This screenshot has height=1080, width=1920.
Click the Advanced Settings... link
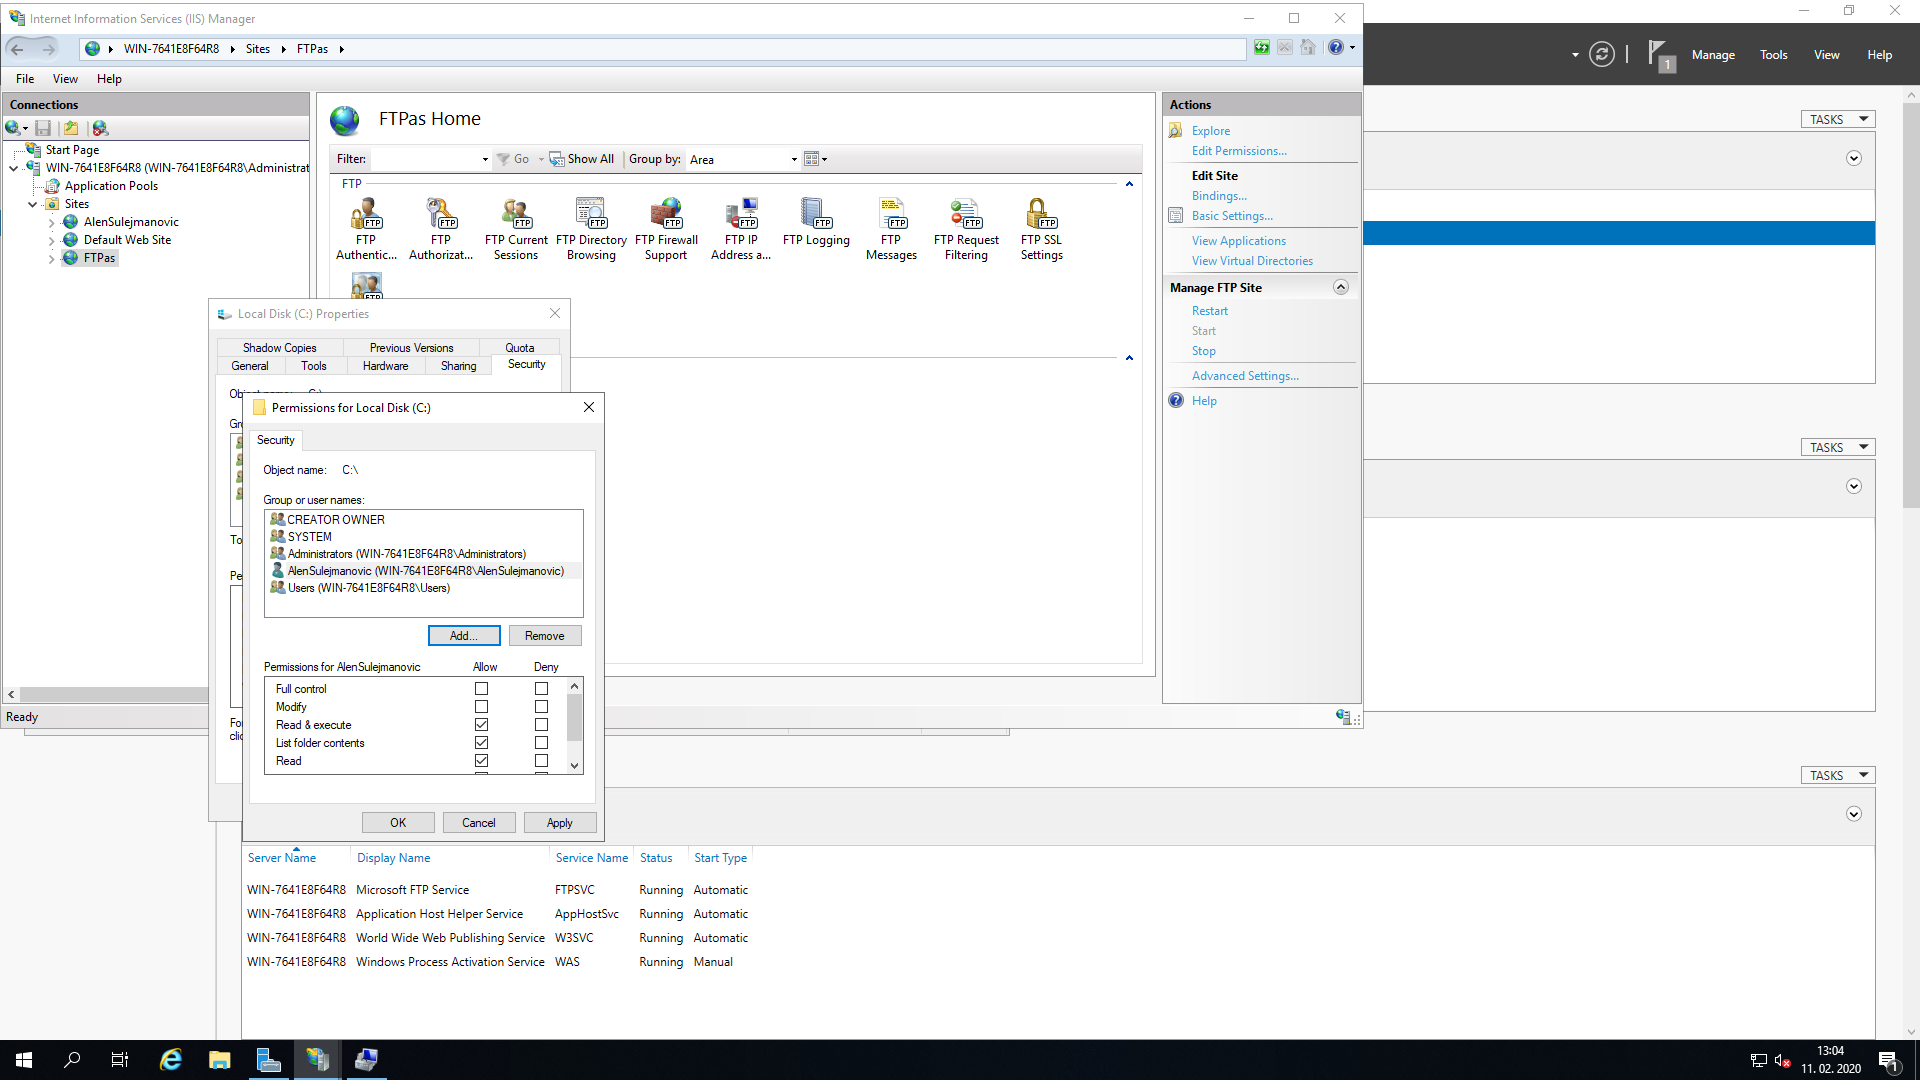coord(1245,376)
